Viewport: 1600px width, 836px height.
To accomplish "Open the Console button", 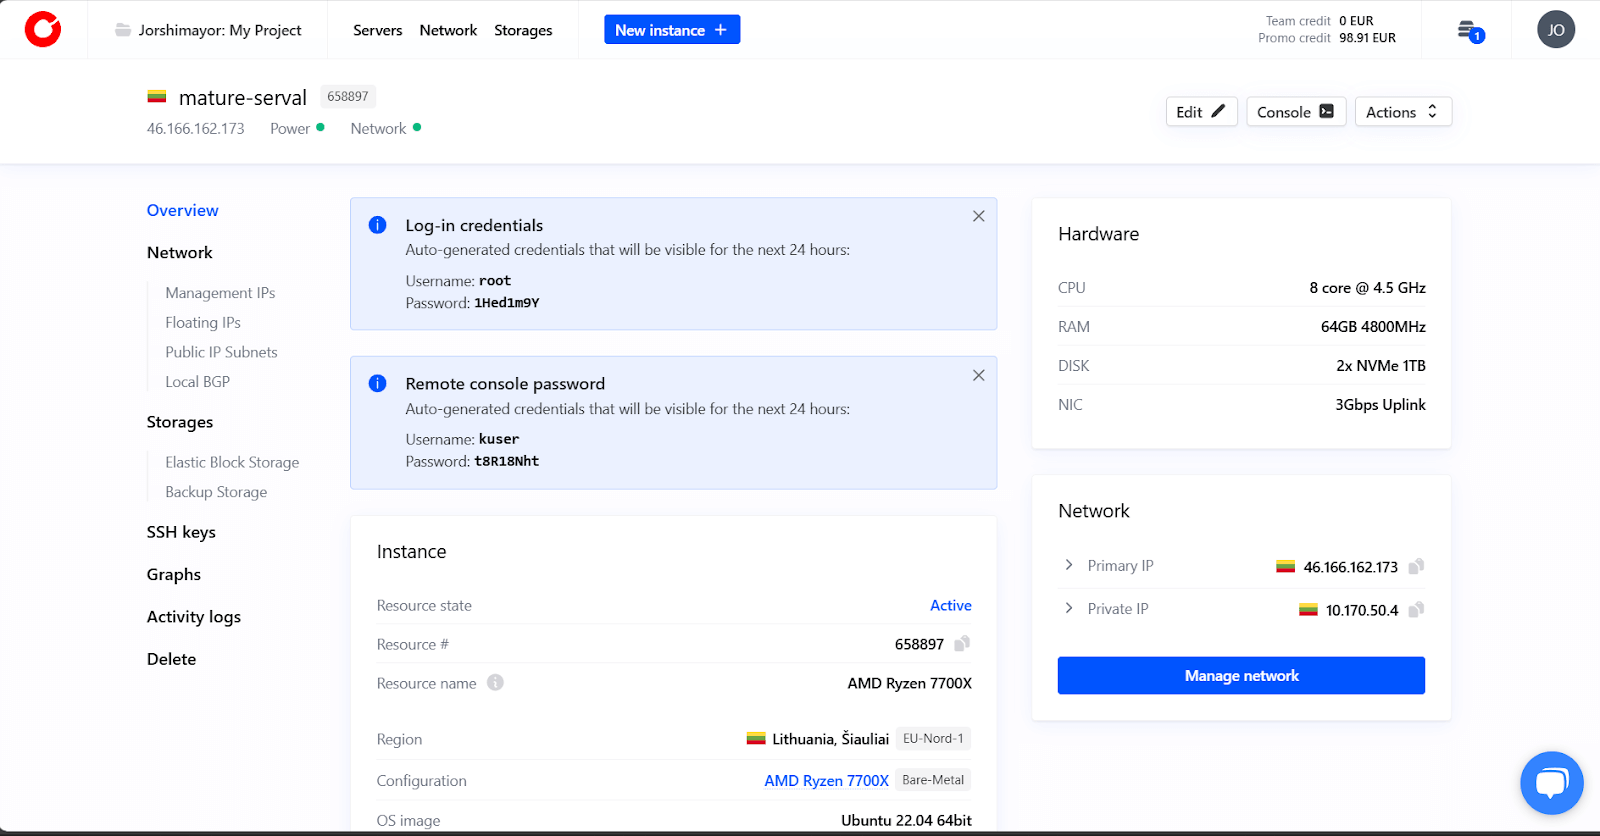I will [x=1295, y=112].
